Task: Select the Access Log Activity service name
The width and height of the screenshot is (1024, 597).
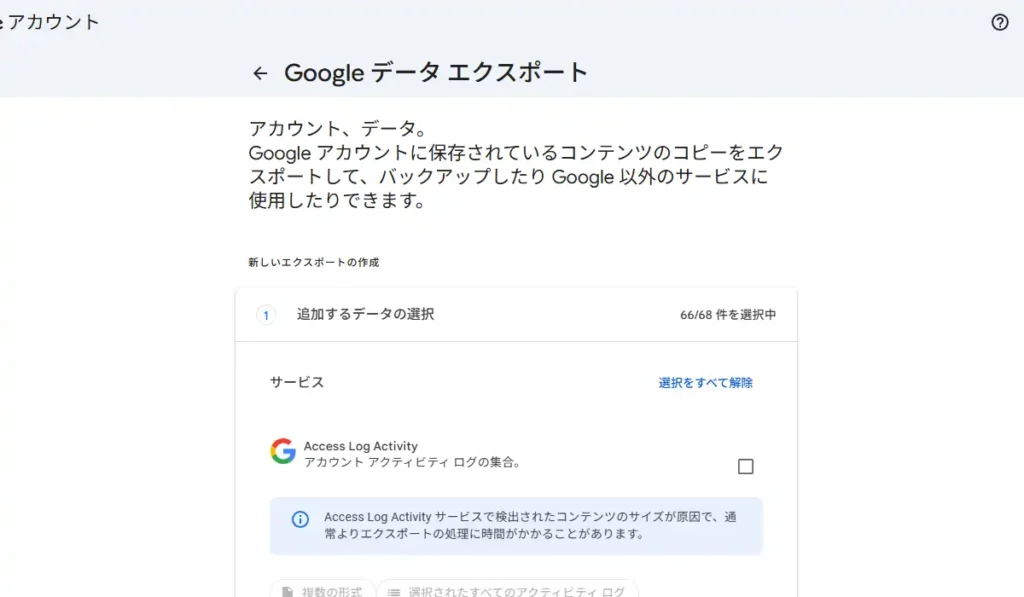Action: pyautogui.click(x=360, y=446)
